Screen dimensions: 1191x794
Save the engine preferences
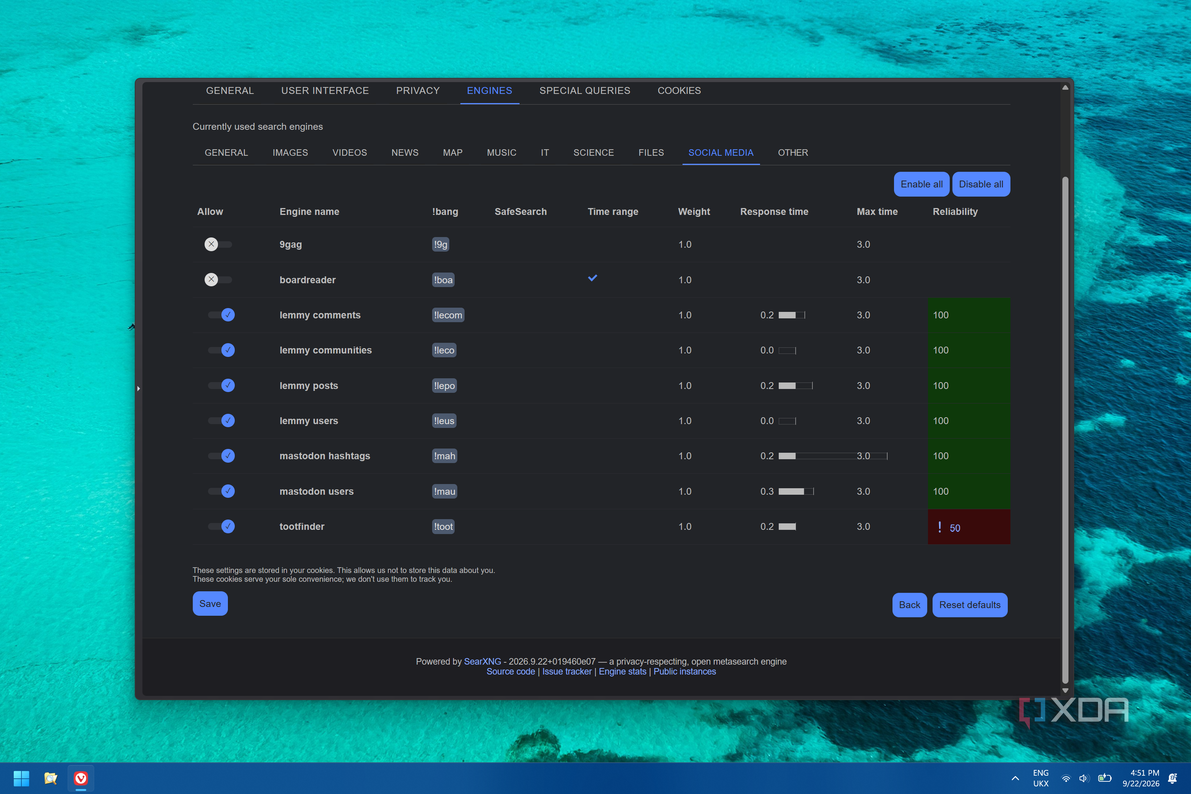pyautogui.click(x=210, y=604)
